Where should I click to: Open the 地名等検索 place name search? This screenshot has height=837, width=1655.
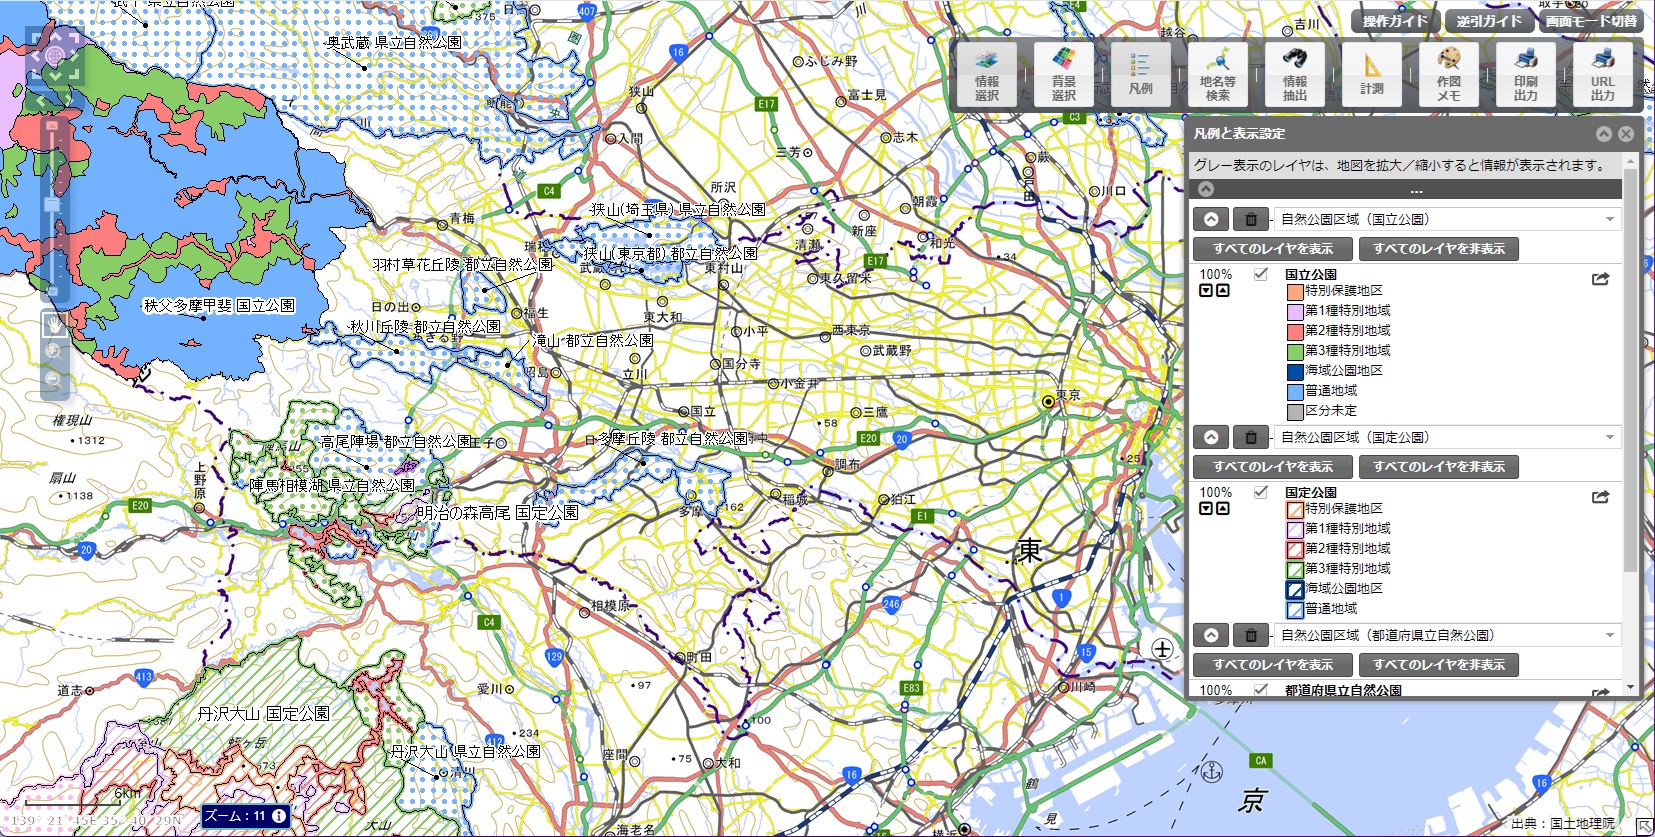click(1218, 73)
